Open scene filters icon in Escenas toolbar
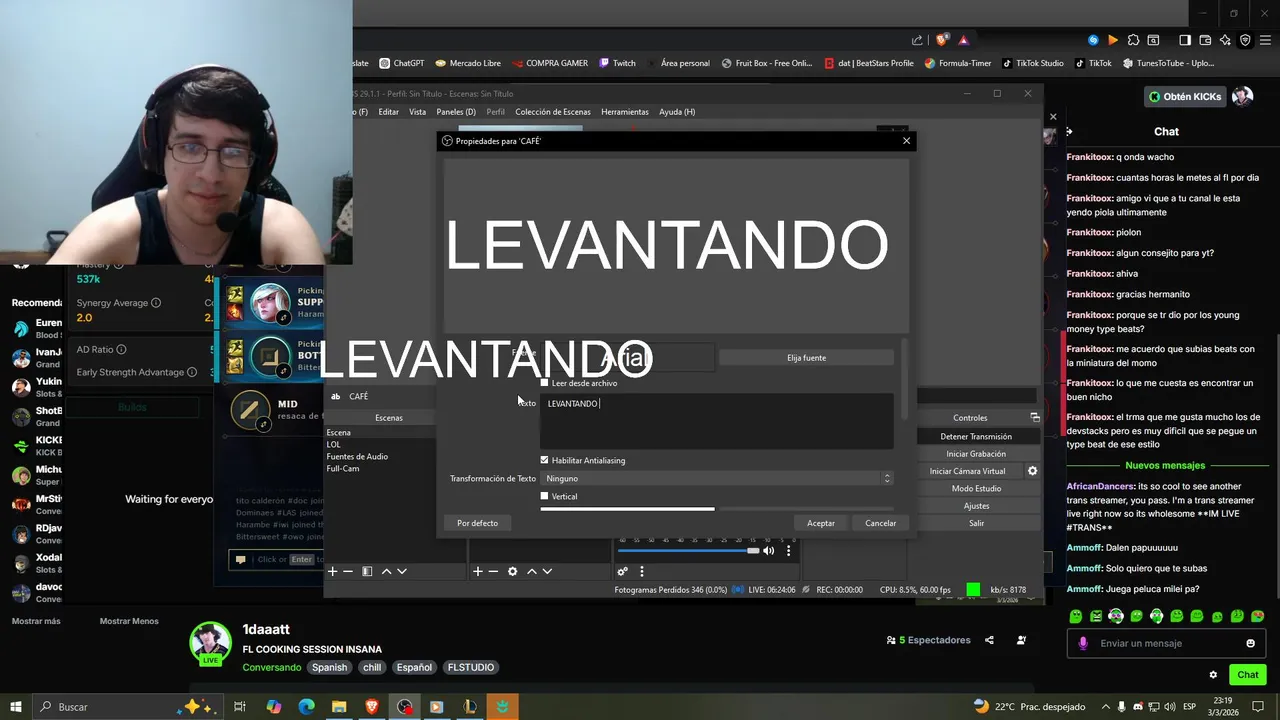 coord(367,571)
